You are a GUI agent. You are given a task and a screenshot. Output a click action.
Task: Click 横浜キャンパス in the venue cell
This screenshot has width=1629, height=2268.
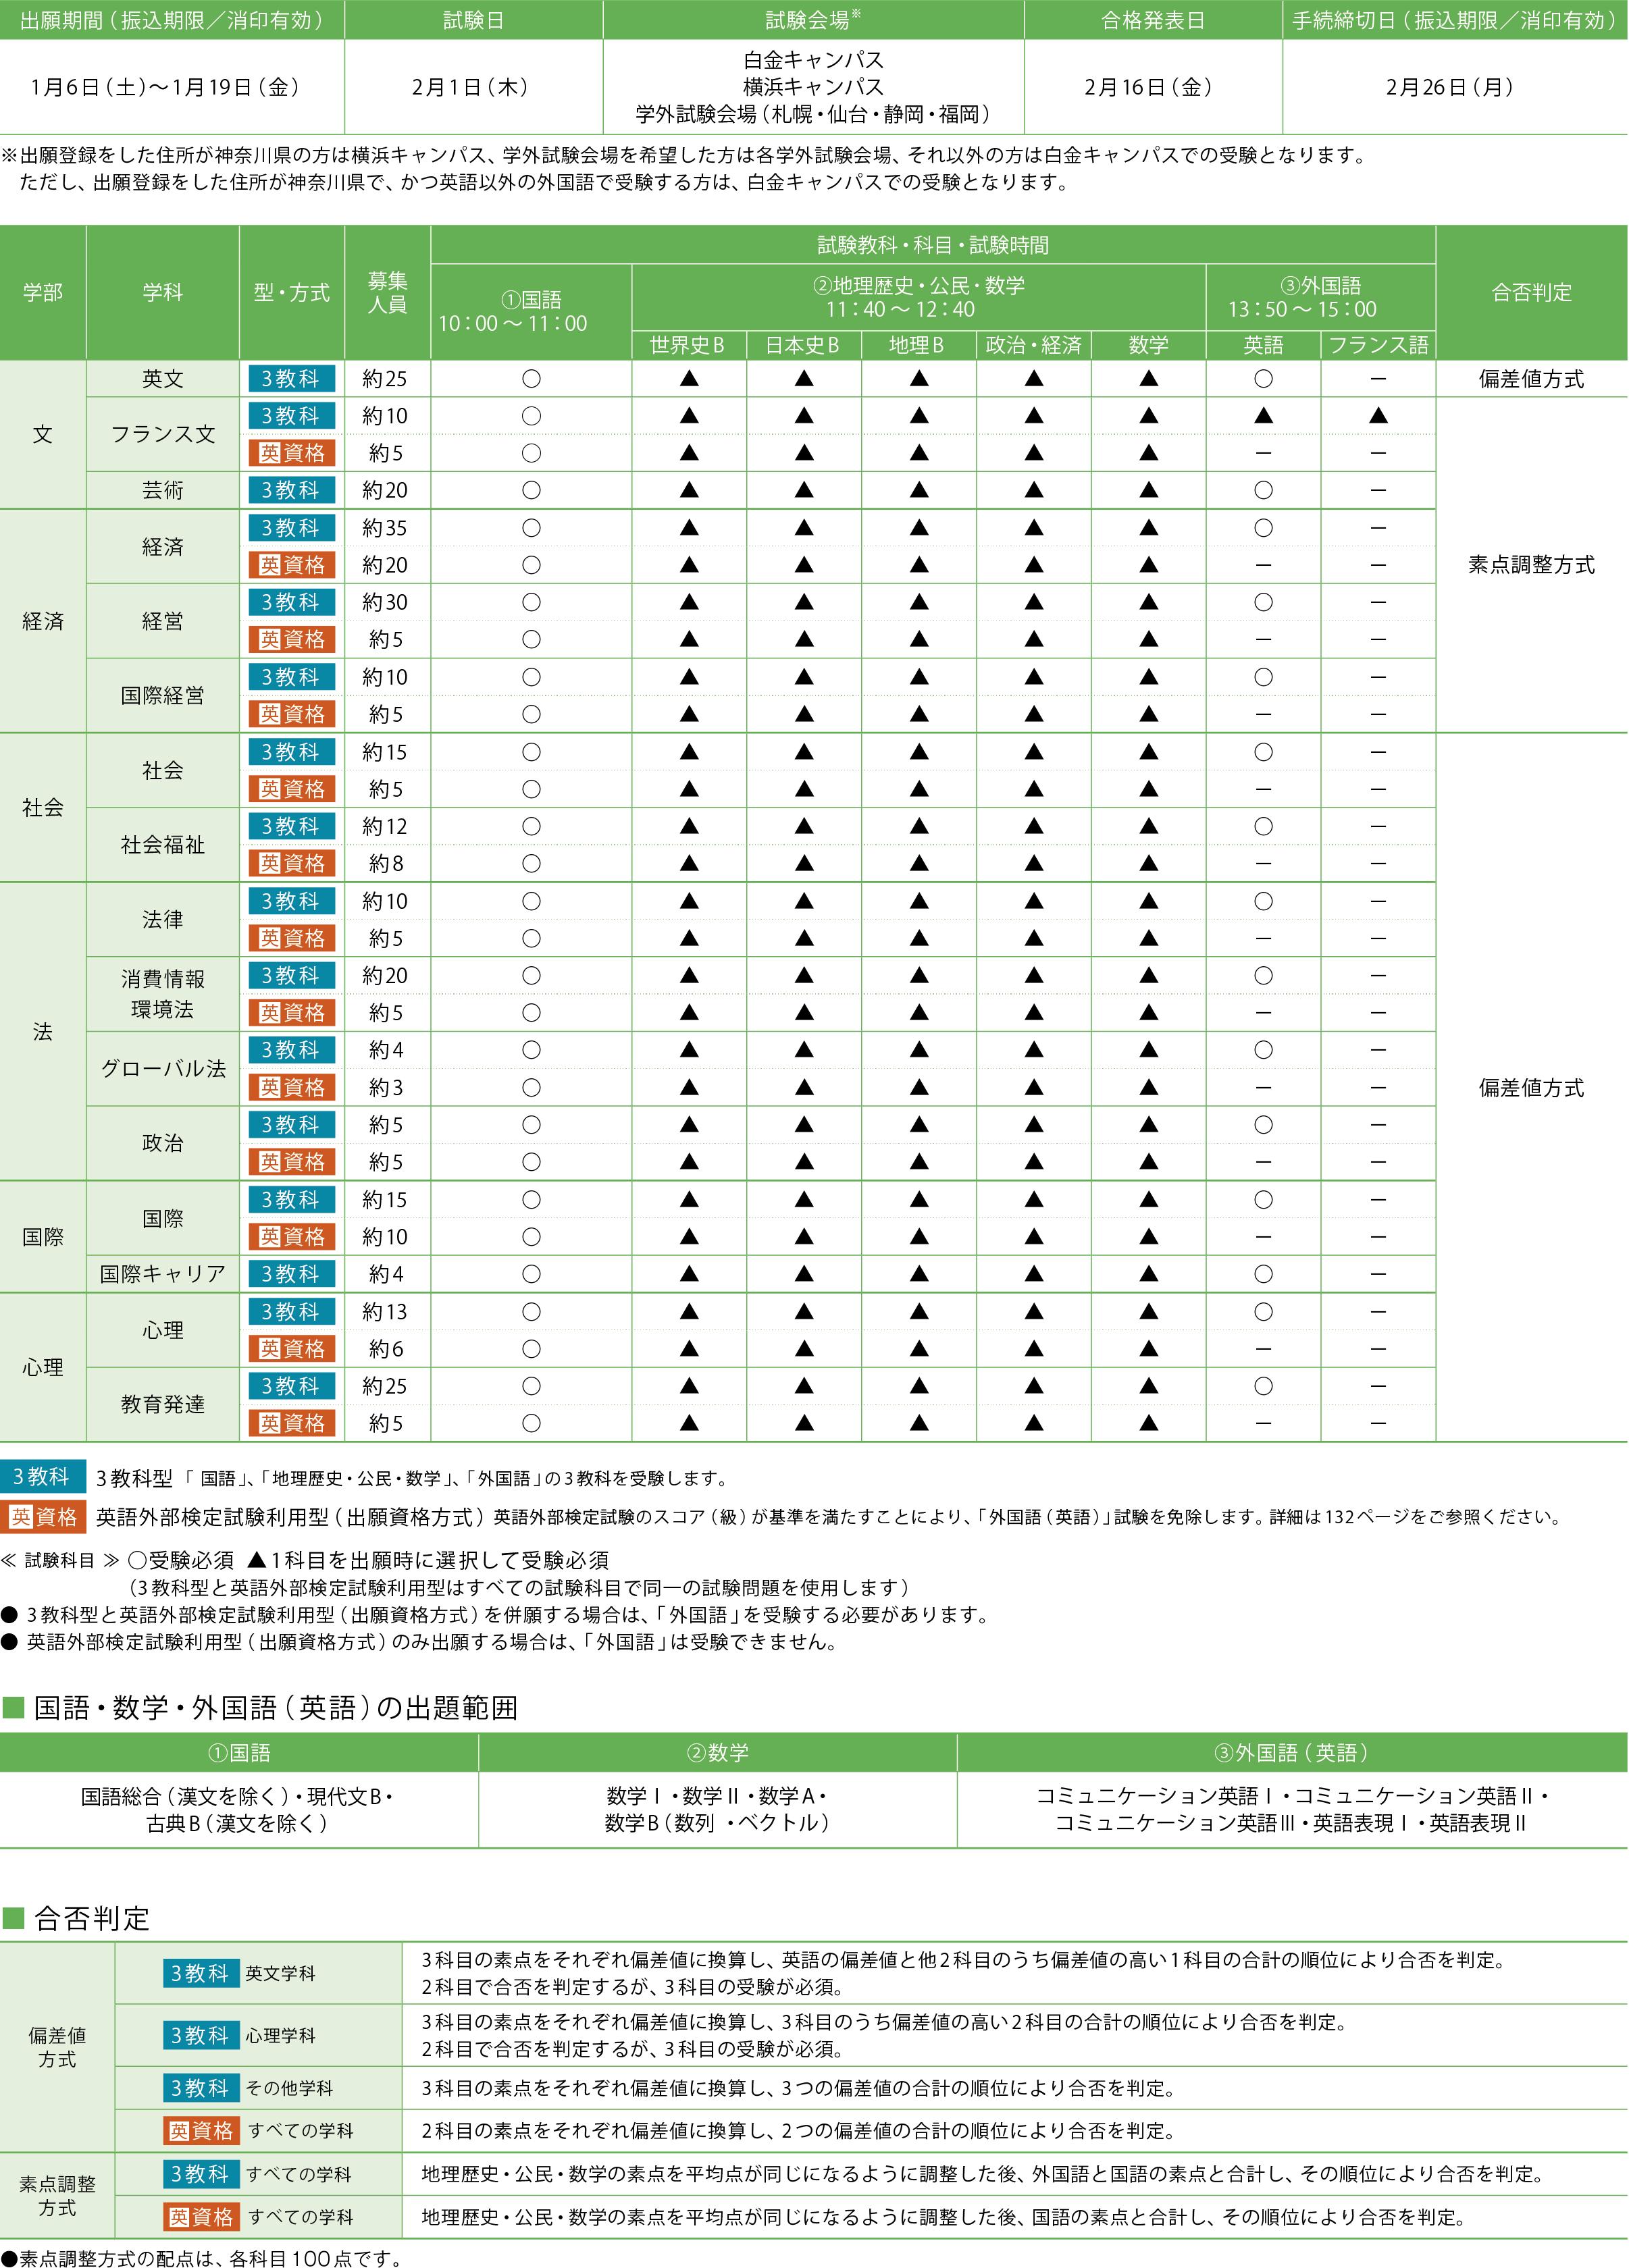coord(813,87)
